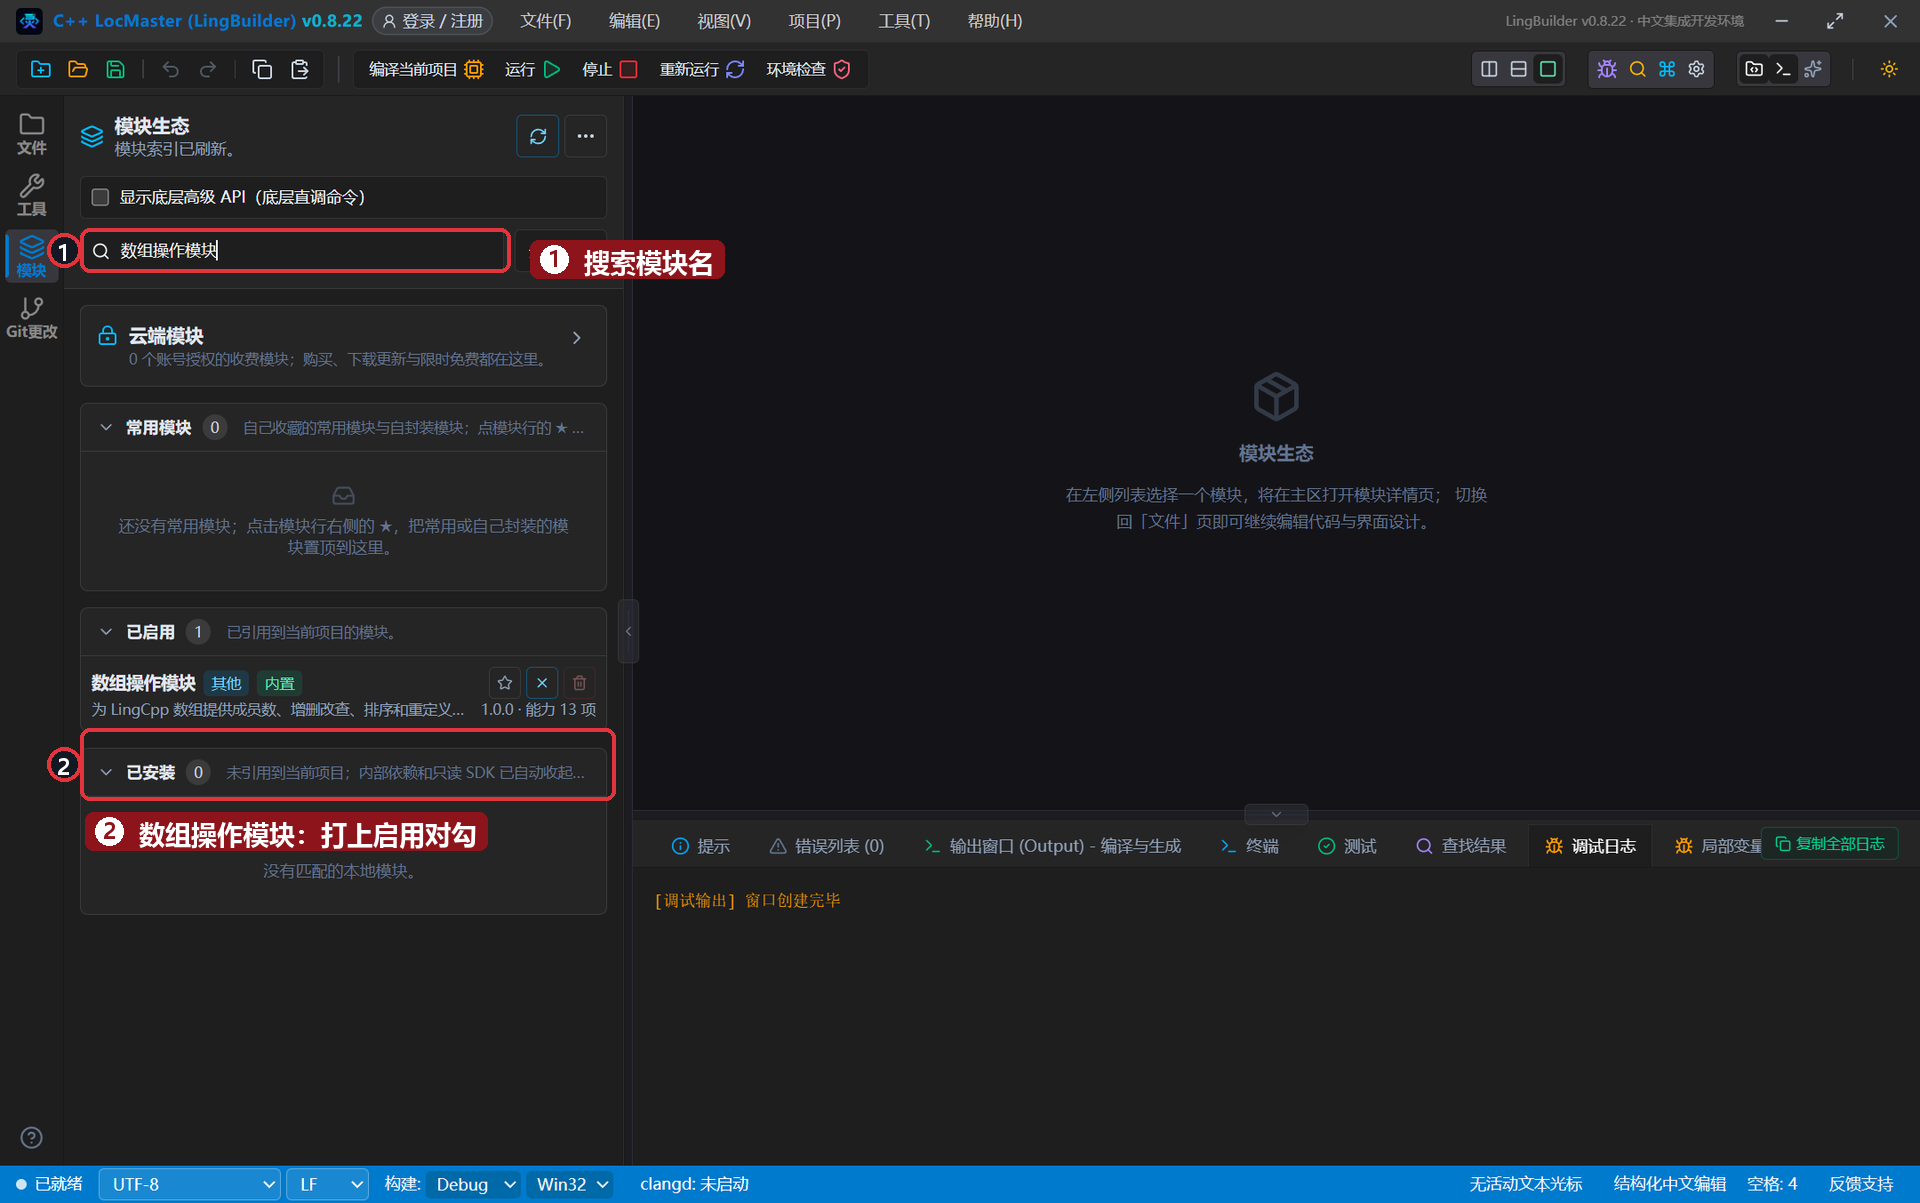The width and height of the screenshot is (1920, 1203).
Task: Collapse the 已启用 section
Action: (x=106, y=632)
